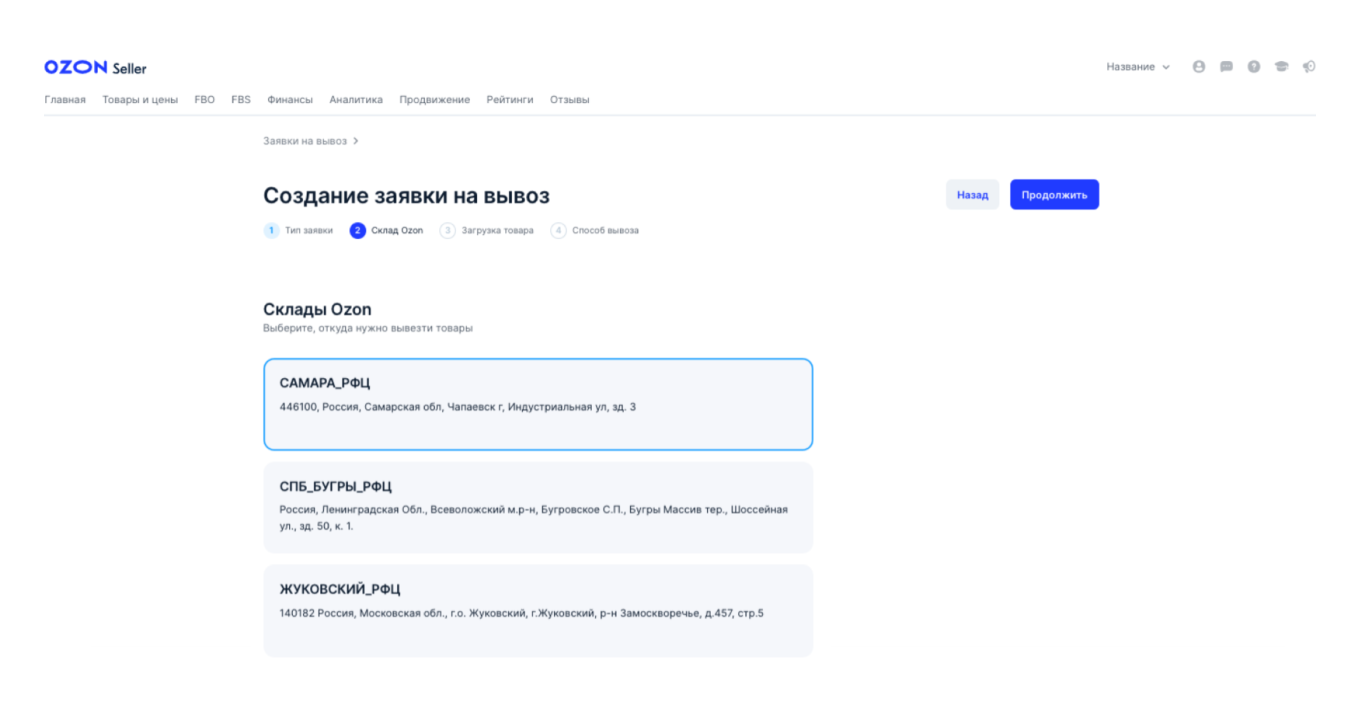Select the САМАРА_РФЦ warehouse card
1360x723 pixels.
pyautogui.click(x=538, y=404)
